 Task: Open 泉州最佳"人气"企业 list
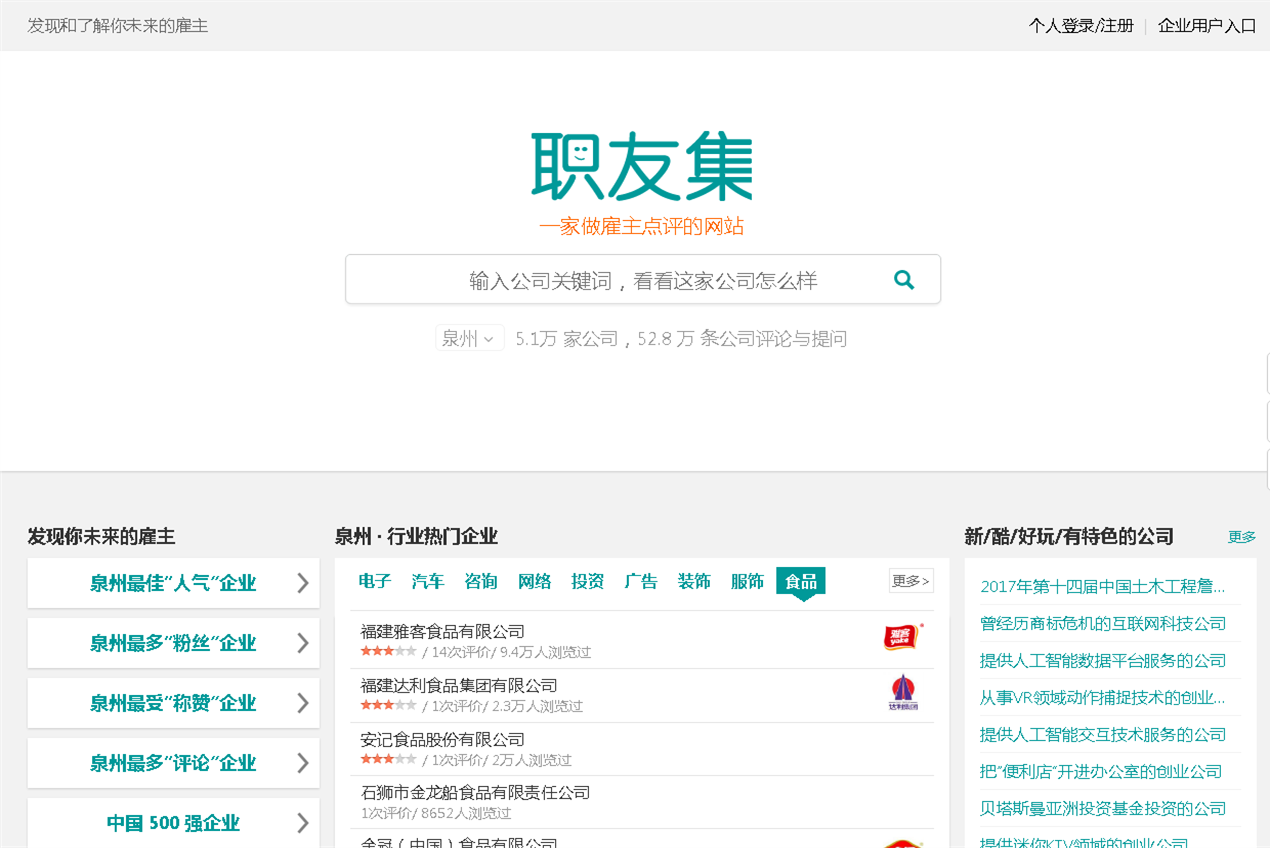pyautogui.click(x=173, y=583)
